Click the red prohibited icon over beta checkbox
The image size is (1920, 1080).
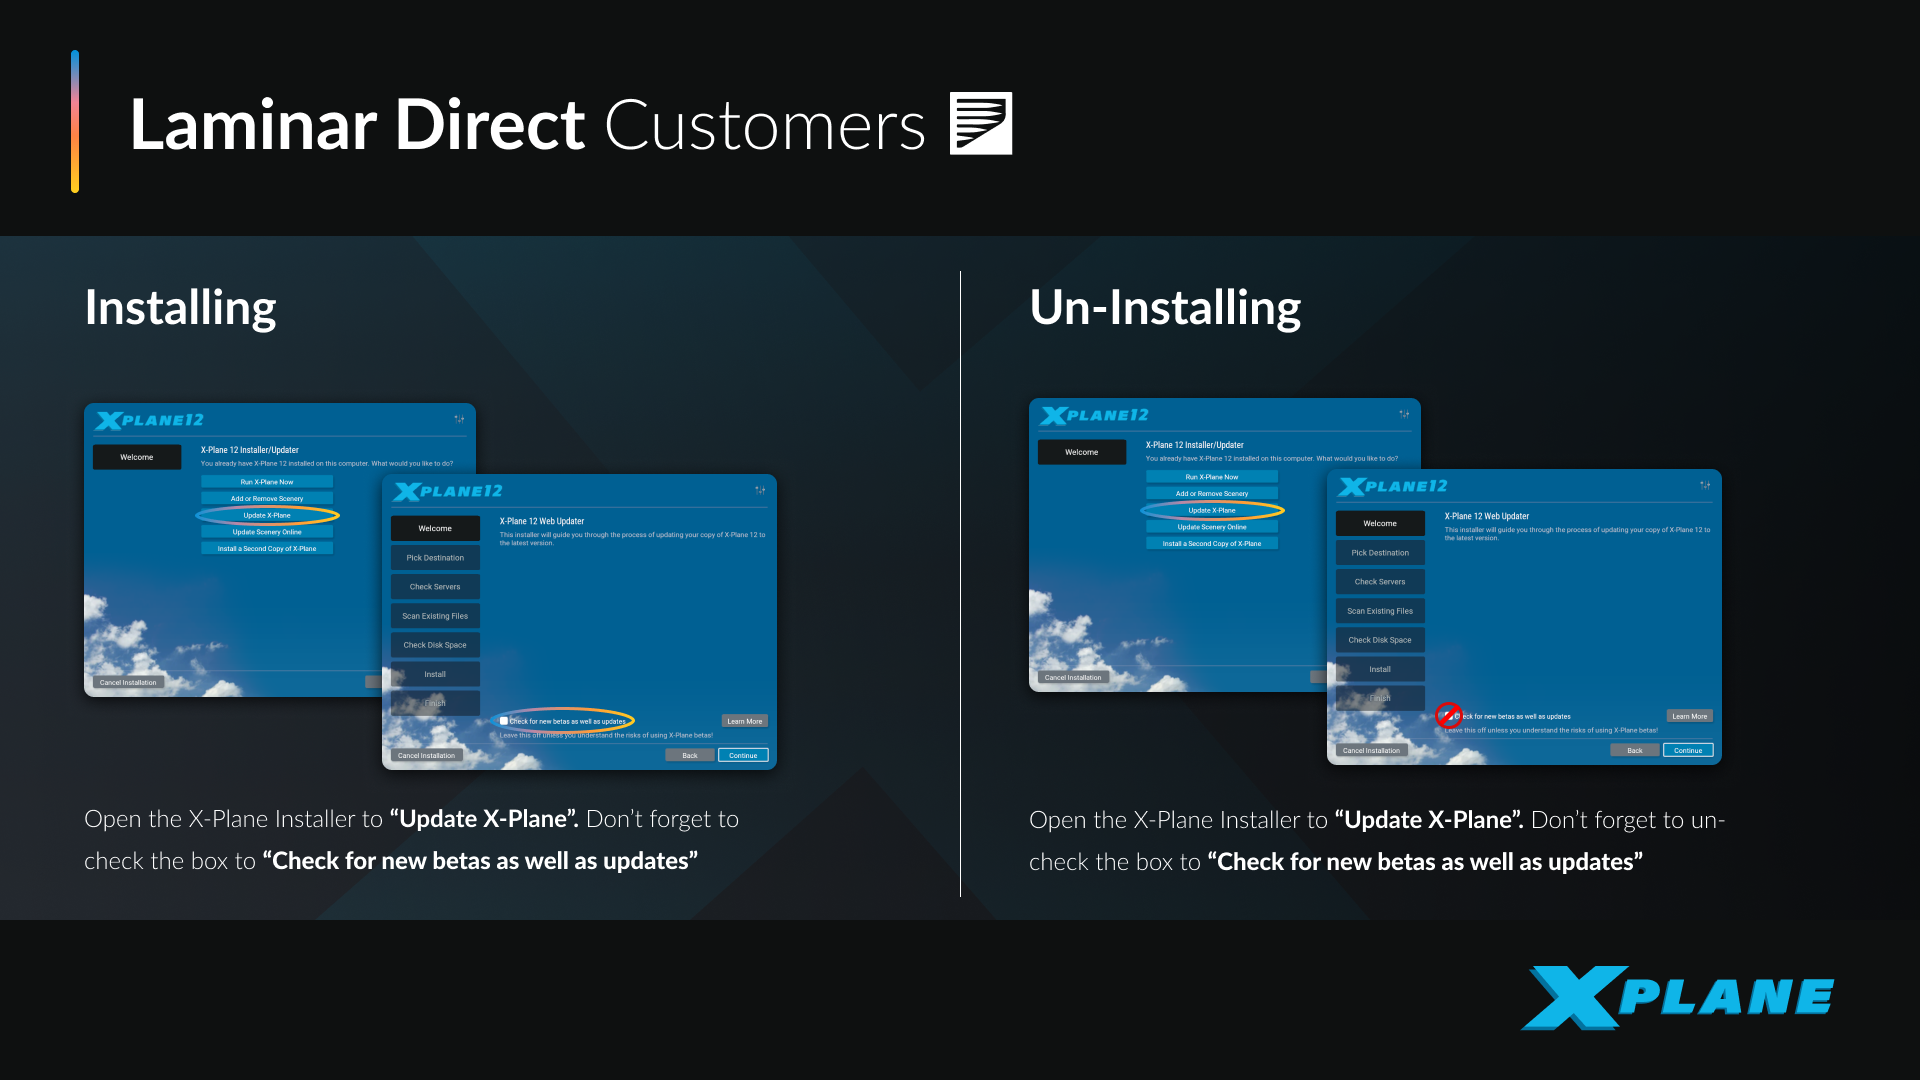point(1447,715)
